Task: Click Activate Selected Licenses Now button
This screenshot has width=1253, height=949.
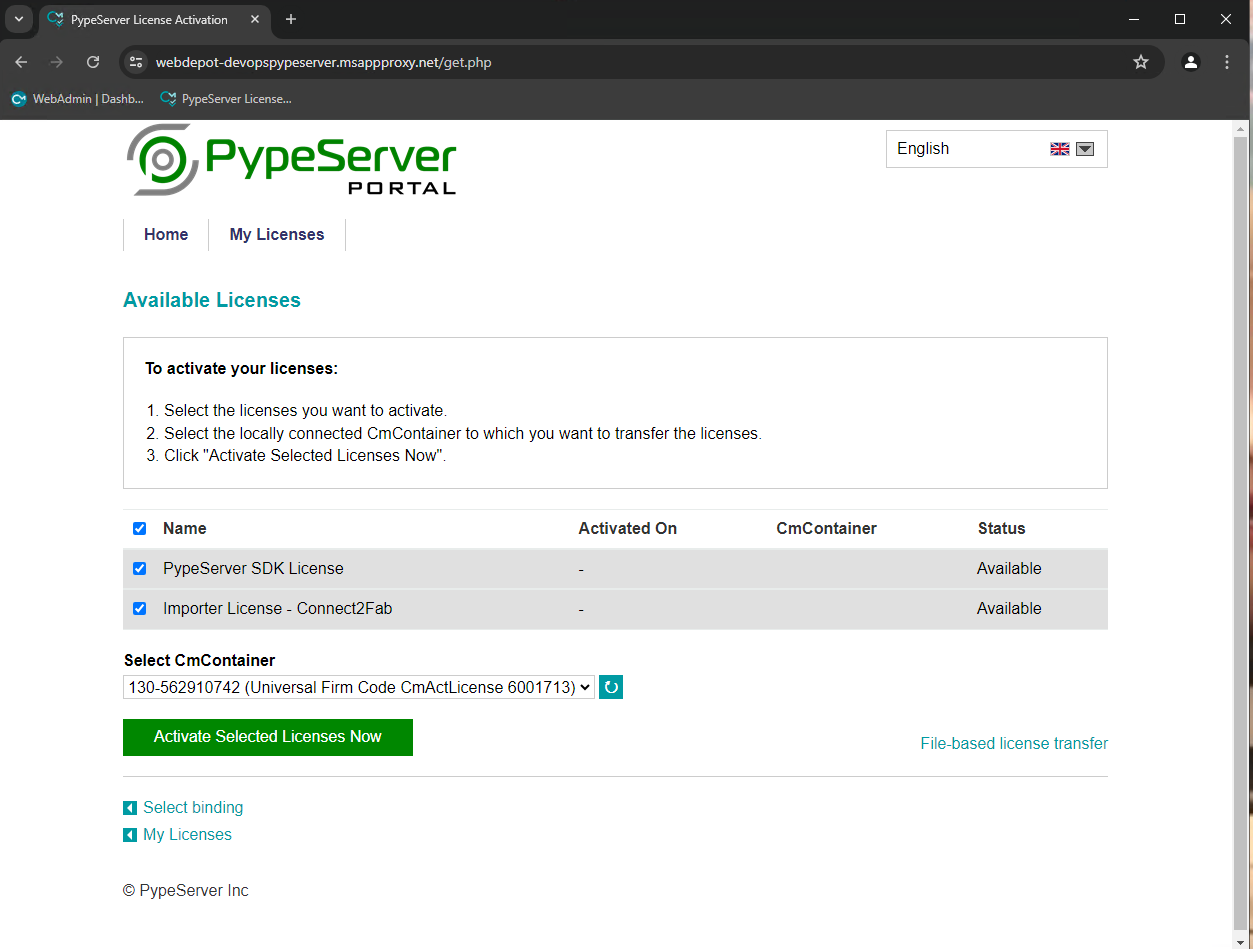Action: pyautogui.click(x=268, y=737)
